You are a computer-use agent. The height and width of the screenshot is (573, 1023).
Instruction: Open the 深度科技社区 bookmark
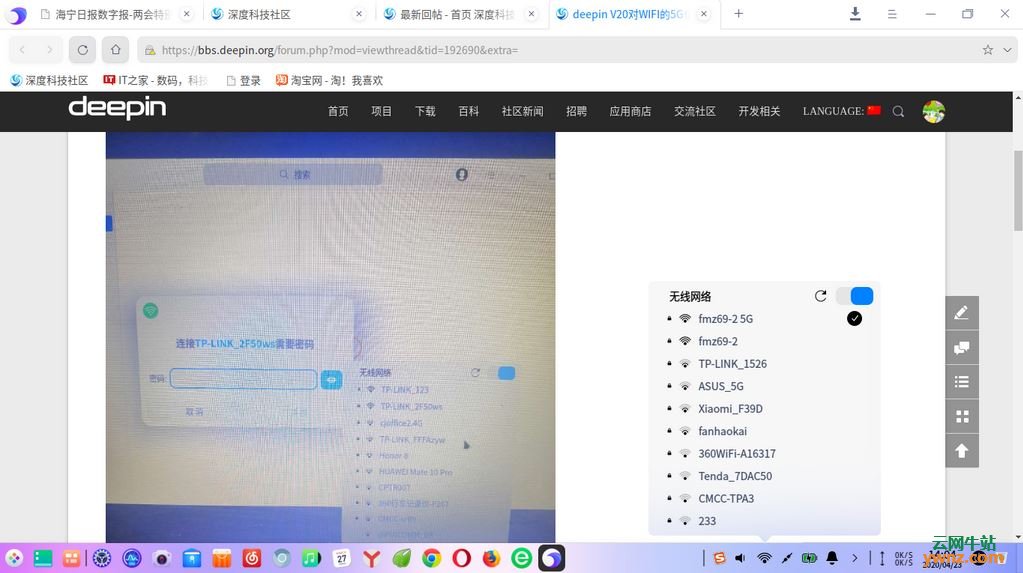[x=49, y=80]
